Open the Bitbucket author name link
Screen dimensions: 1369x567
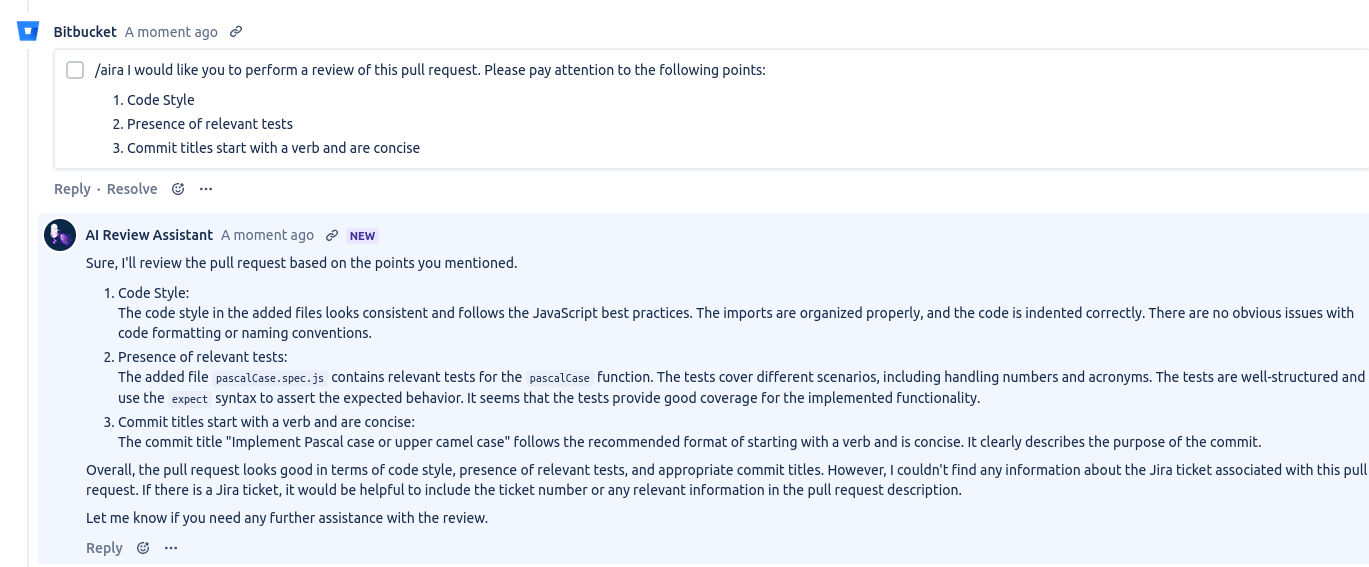point(85,32)
